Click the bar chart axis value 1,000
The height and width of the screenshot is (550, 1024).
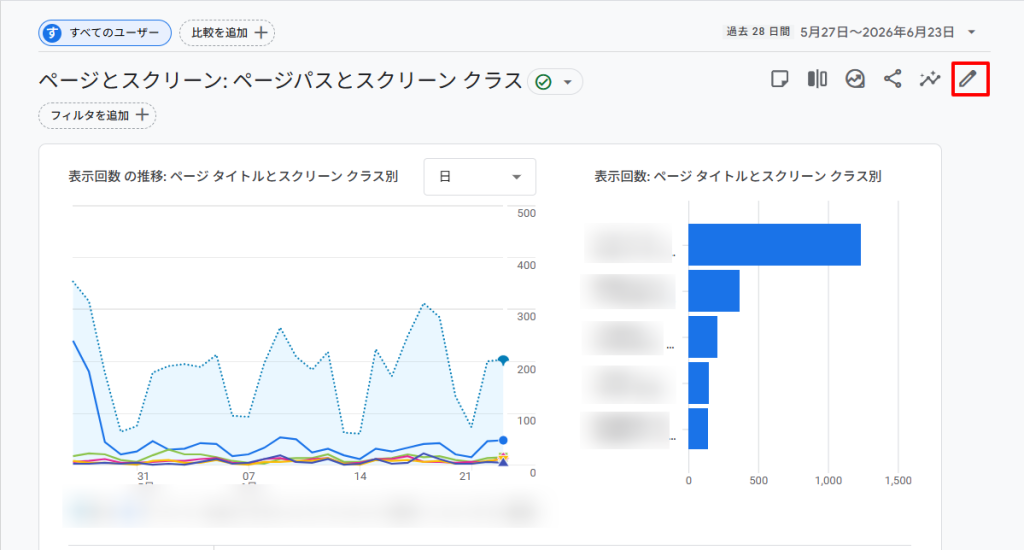(828, 480)
